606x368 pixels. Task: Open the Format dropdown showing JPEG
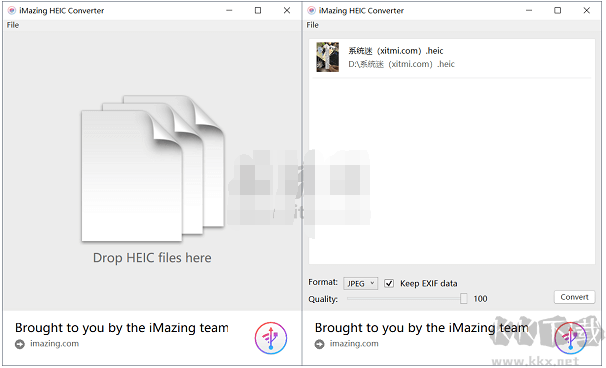point(361,283)
